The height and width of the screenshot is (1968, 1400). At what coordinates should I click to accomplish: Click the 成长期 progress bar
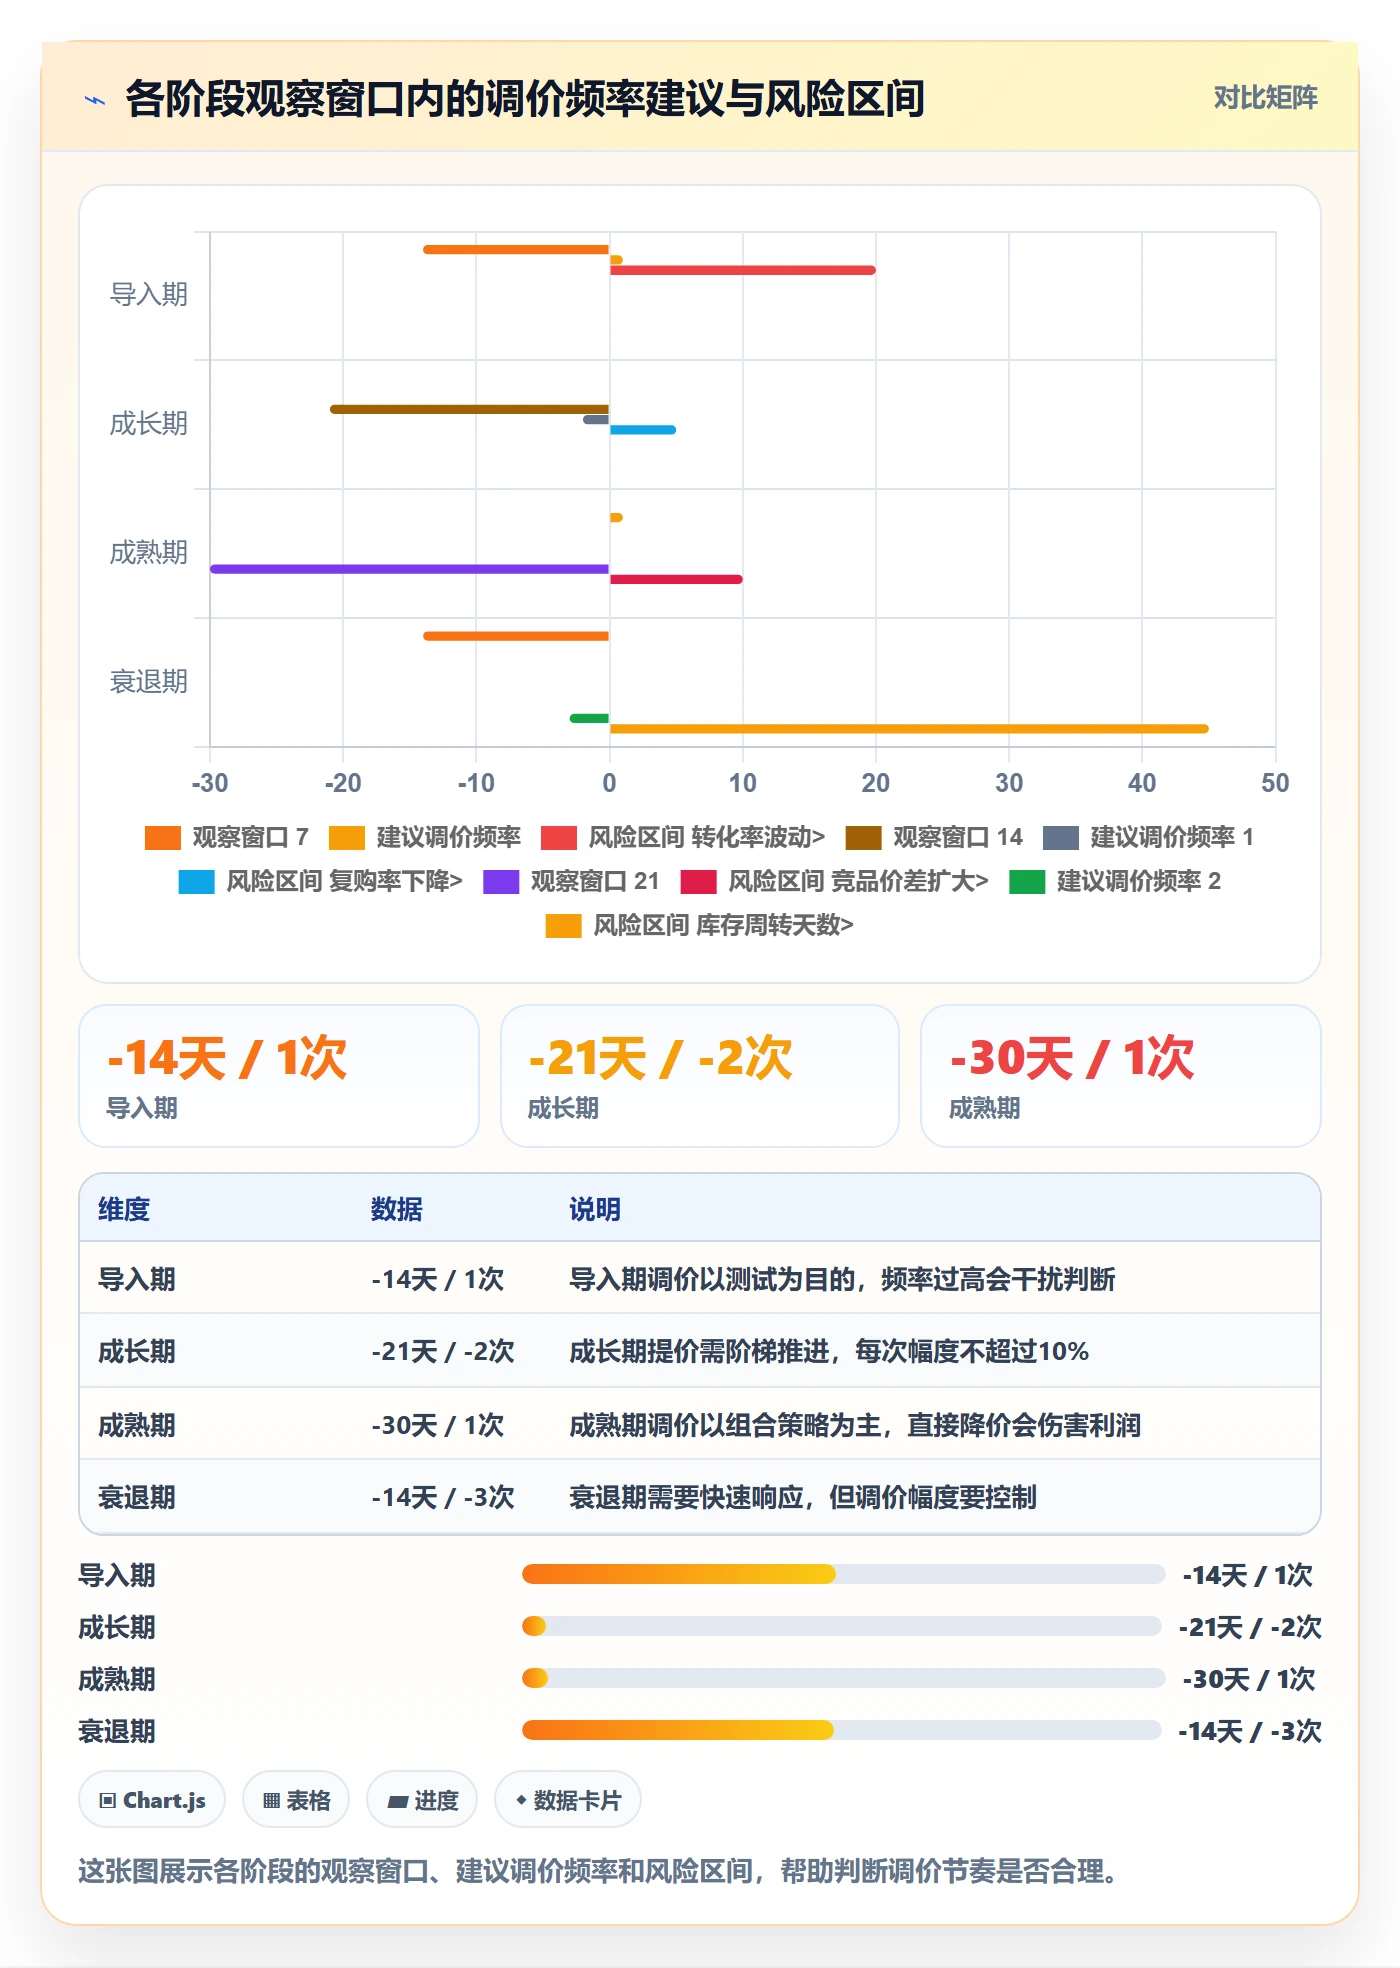pyautogui.click(x=841, y=1627)
